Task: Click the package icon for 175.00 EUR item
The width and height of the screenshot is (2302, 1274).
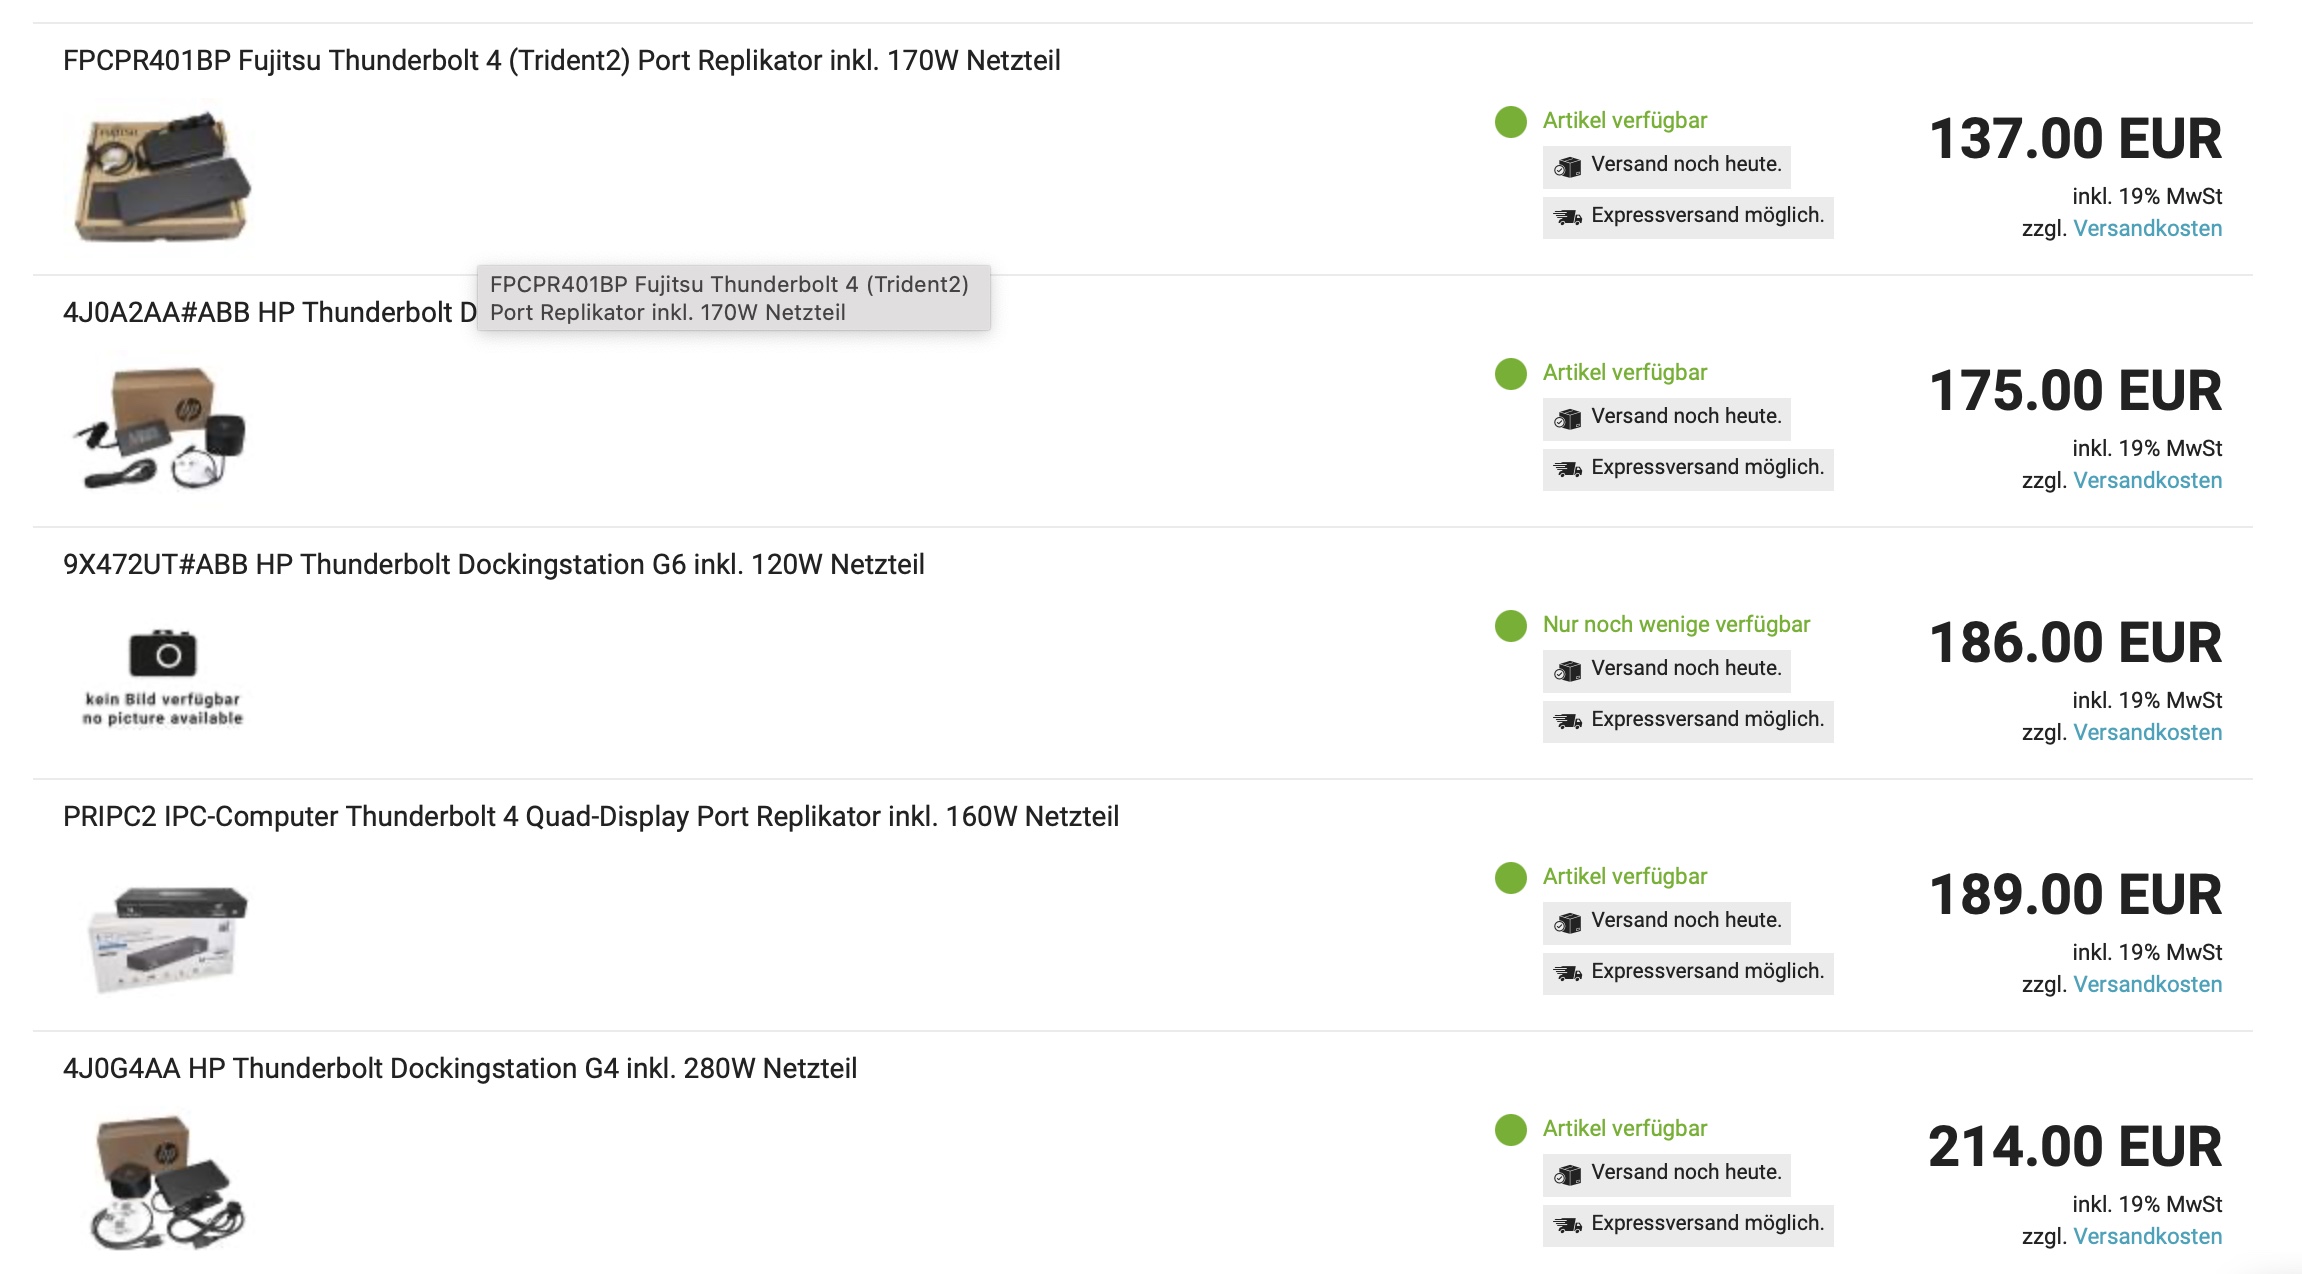Action: (x=1568, y=419)
